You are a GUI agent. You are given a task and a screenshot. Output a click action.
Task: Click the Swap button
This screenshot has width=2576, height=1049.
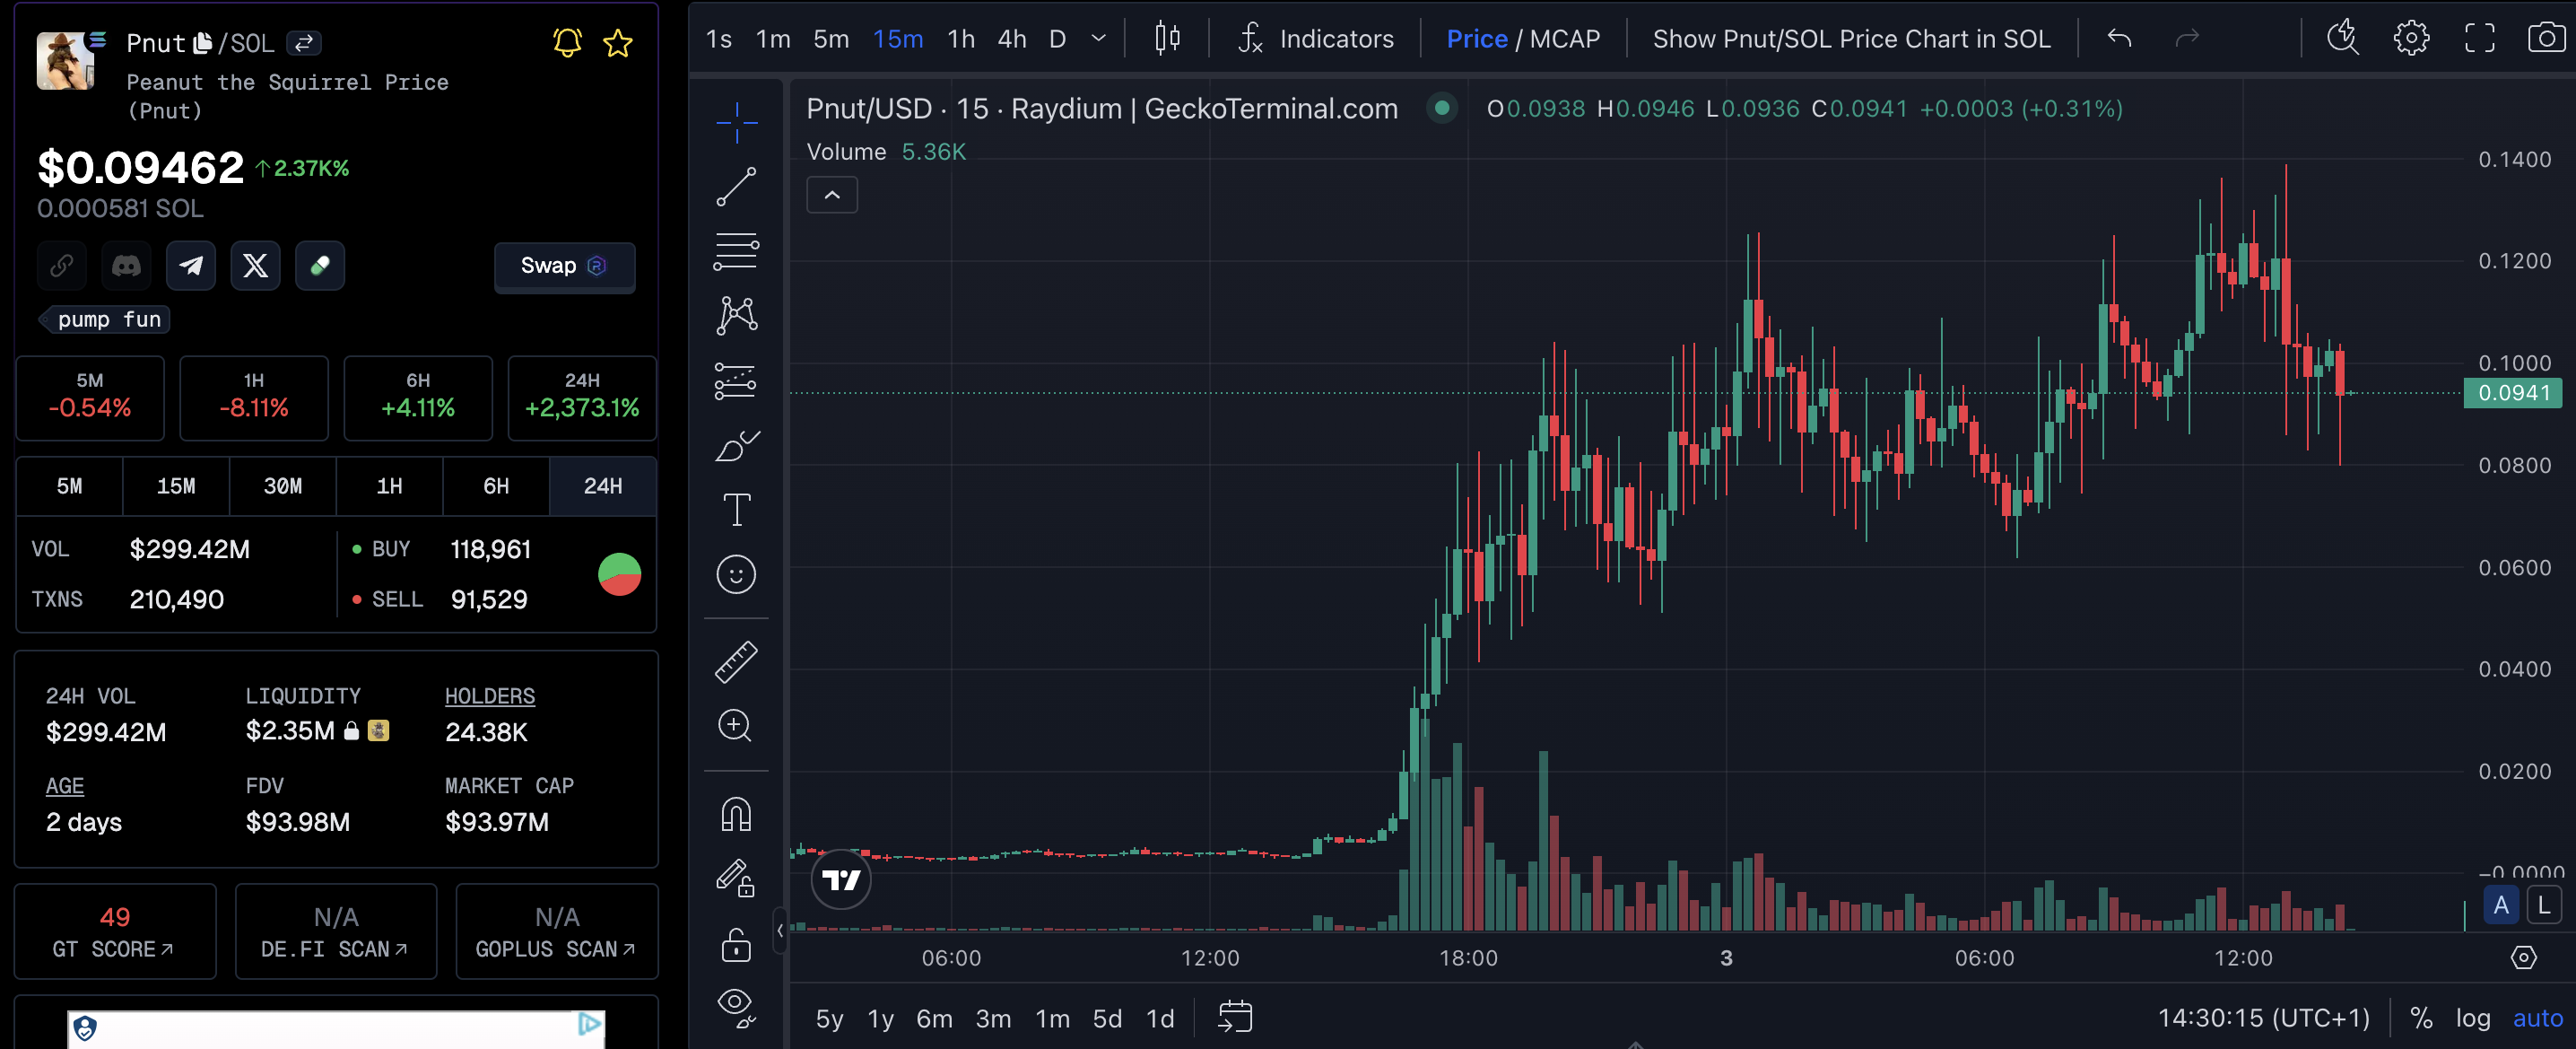tap(563, 266)
